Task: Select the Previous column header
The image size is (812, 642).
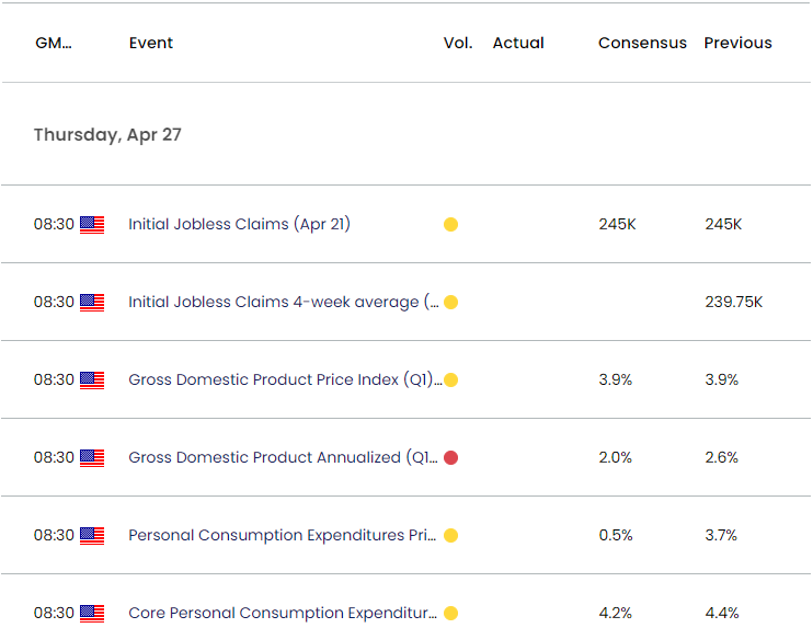Action: (x=738, y=43)
